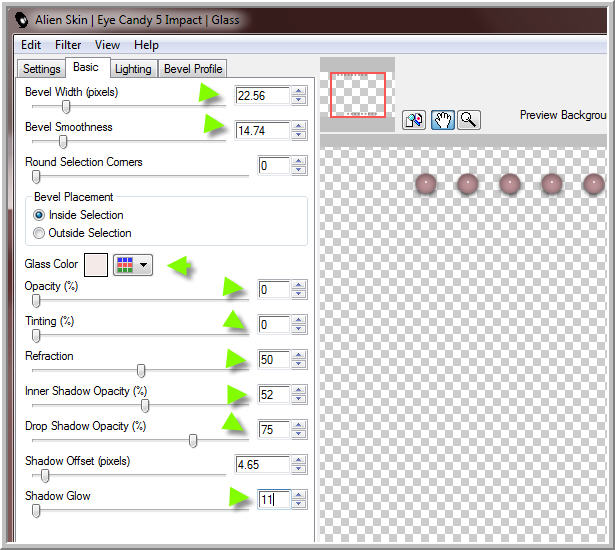Screen dimensions: 615x550
Task: Click the Refraction value field
Action: [x=274, y=359]
